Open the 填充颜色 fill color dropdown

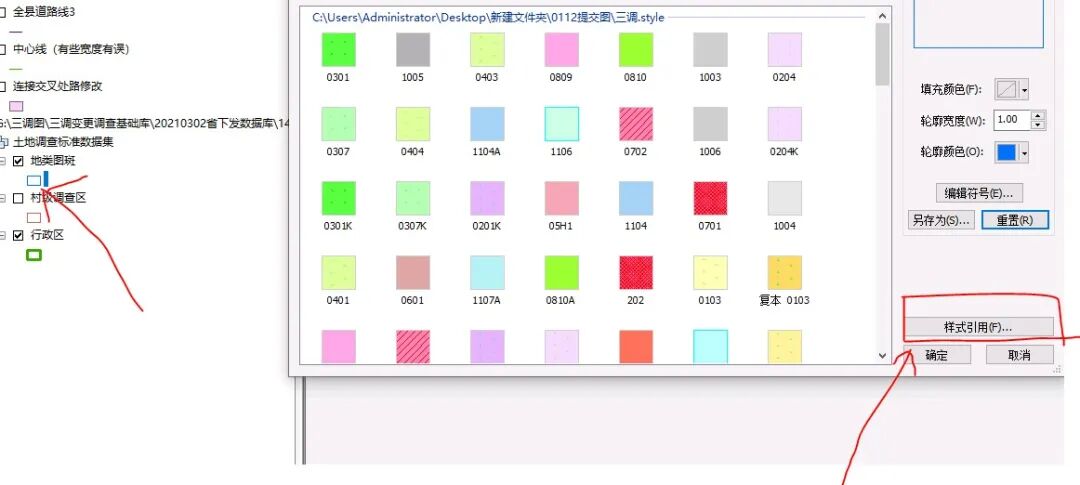point(1024,90)
